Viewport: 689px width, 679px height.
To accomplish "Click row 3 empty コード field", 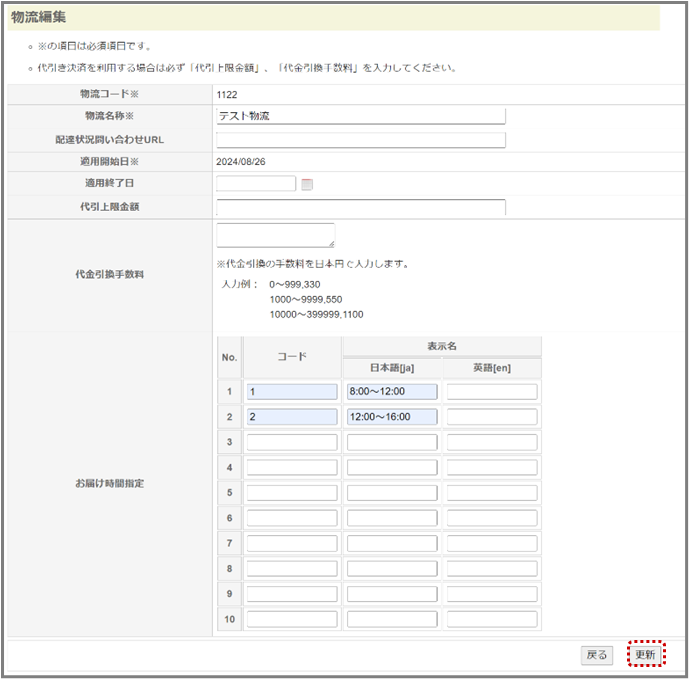I will click(292, 442).
